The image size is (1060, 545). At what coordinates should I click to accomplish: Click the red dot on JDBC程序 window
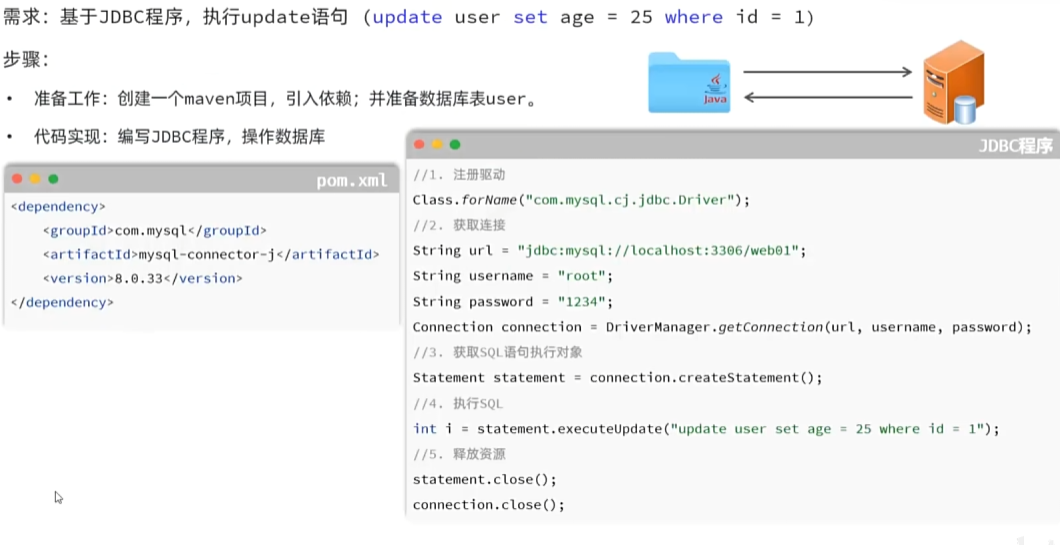(419, 144)
